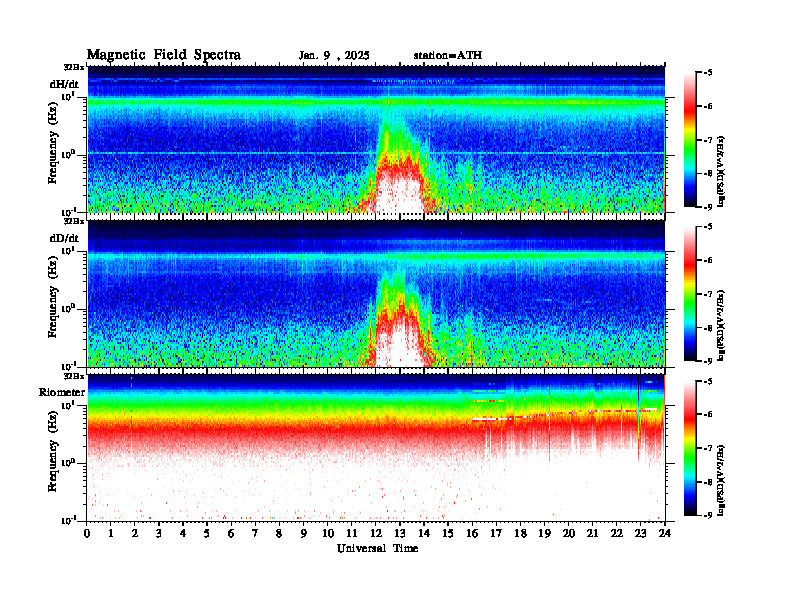Click the '-8' tick on dD/dt color scale
The width and height of the screenshot is (792, 612).
(708, 328)
